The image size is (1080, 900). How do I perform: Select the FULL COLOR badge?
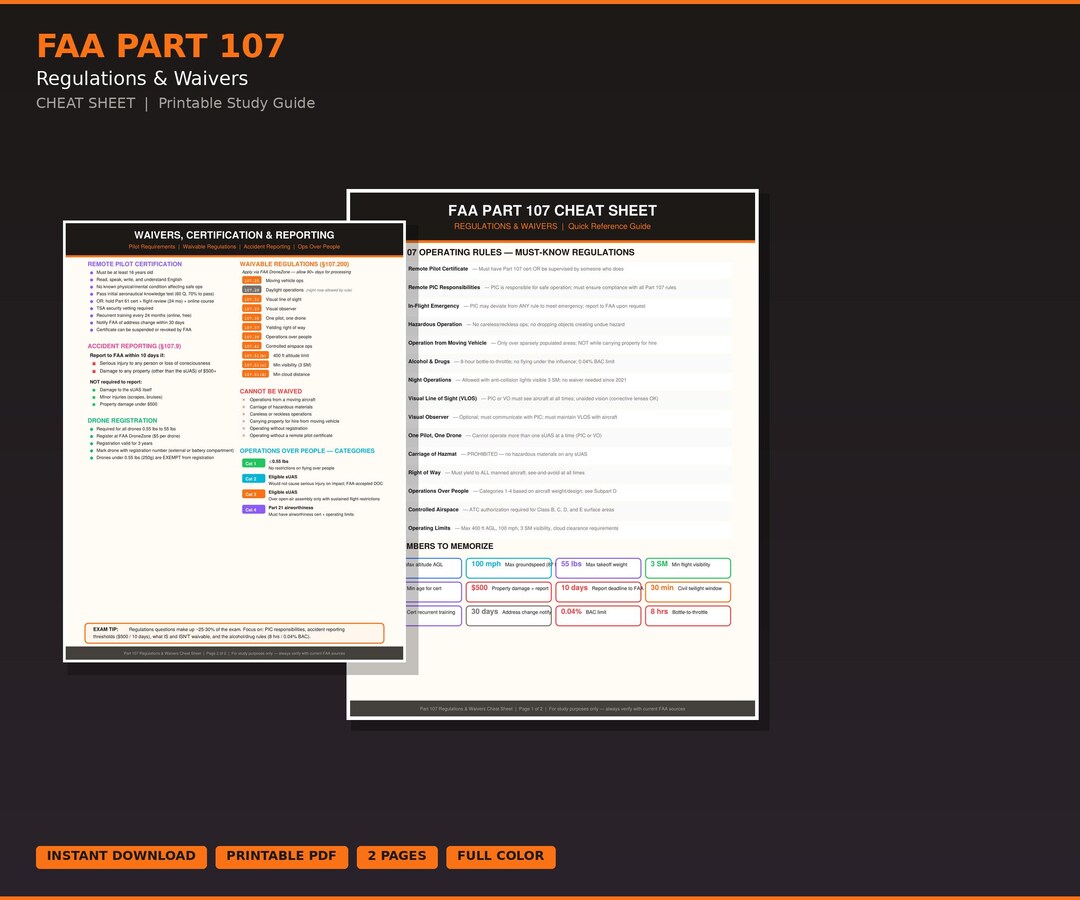[x=501, y=857]
